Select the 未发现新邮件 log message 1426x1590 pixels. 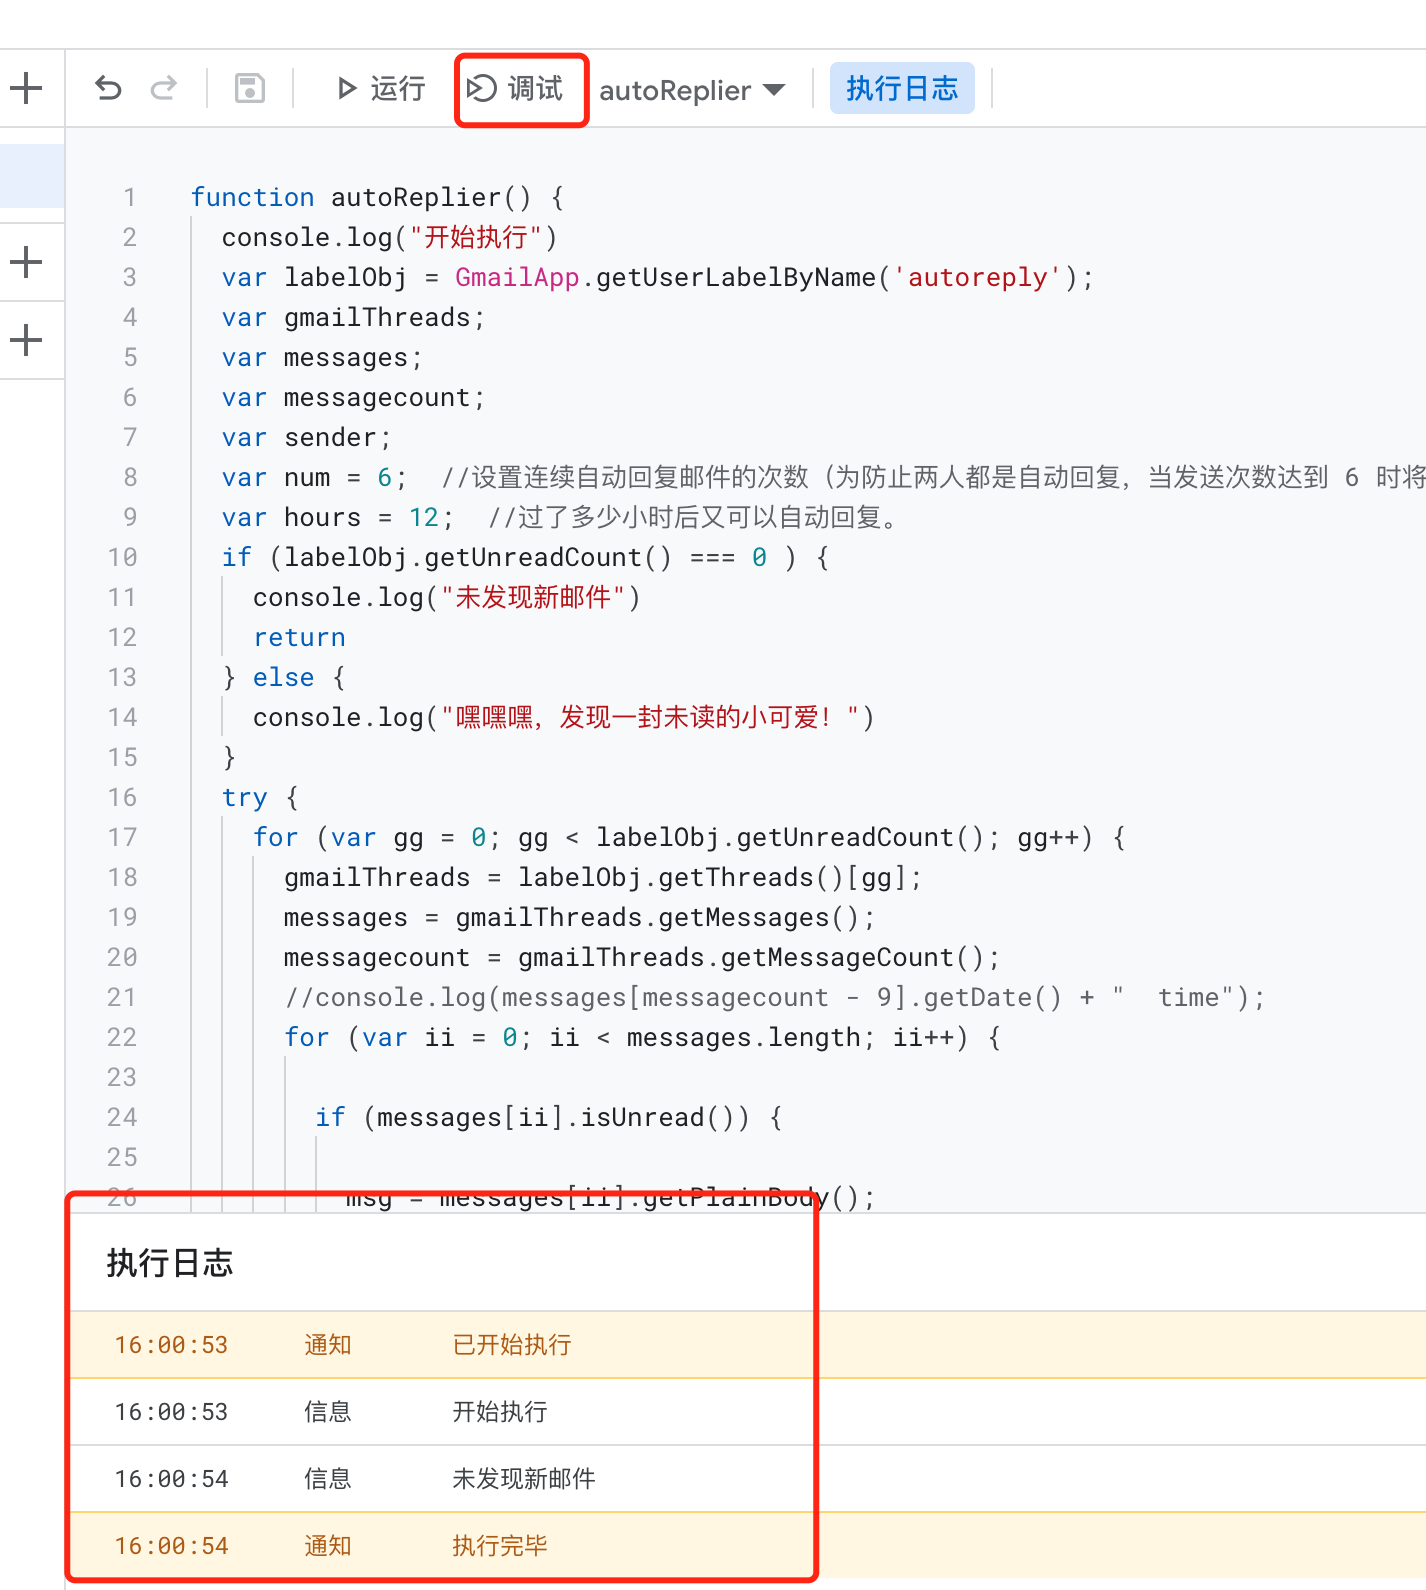(x=524, y=1479)
